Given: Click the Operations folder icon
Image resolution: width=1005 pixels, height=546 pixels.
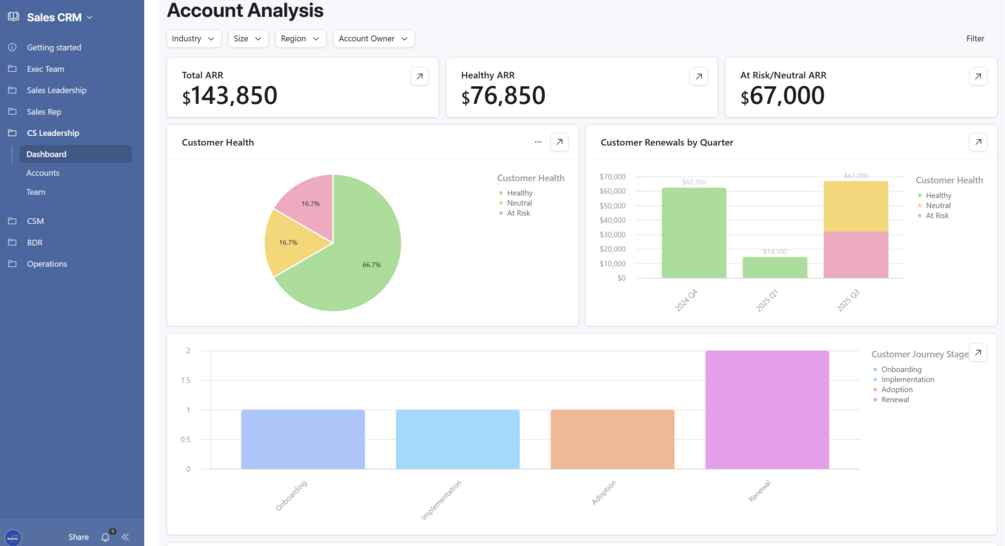Looking at the screenshot, I should [x=12, y=263].
